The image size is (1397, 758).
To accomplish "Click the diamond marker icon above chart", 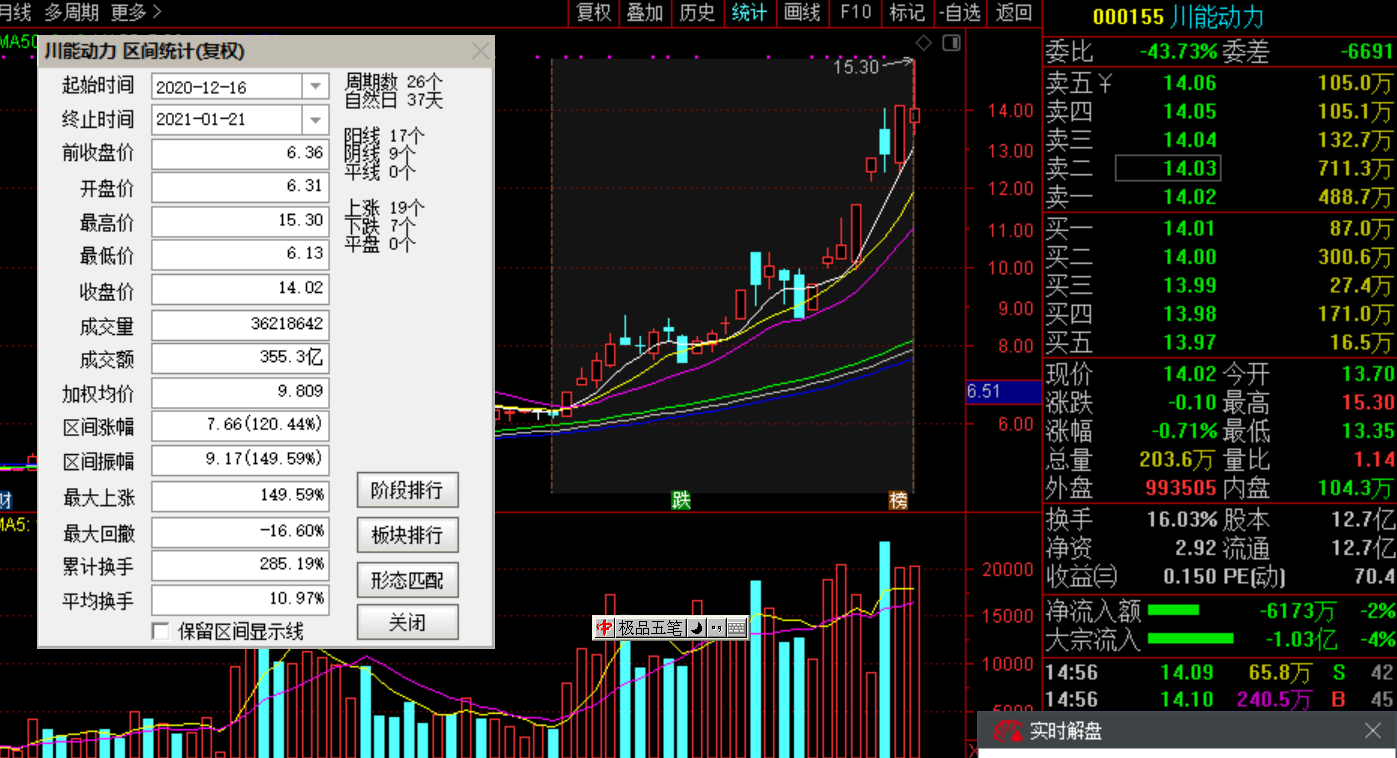I will [x=924, y=43].
